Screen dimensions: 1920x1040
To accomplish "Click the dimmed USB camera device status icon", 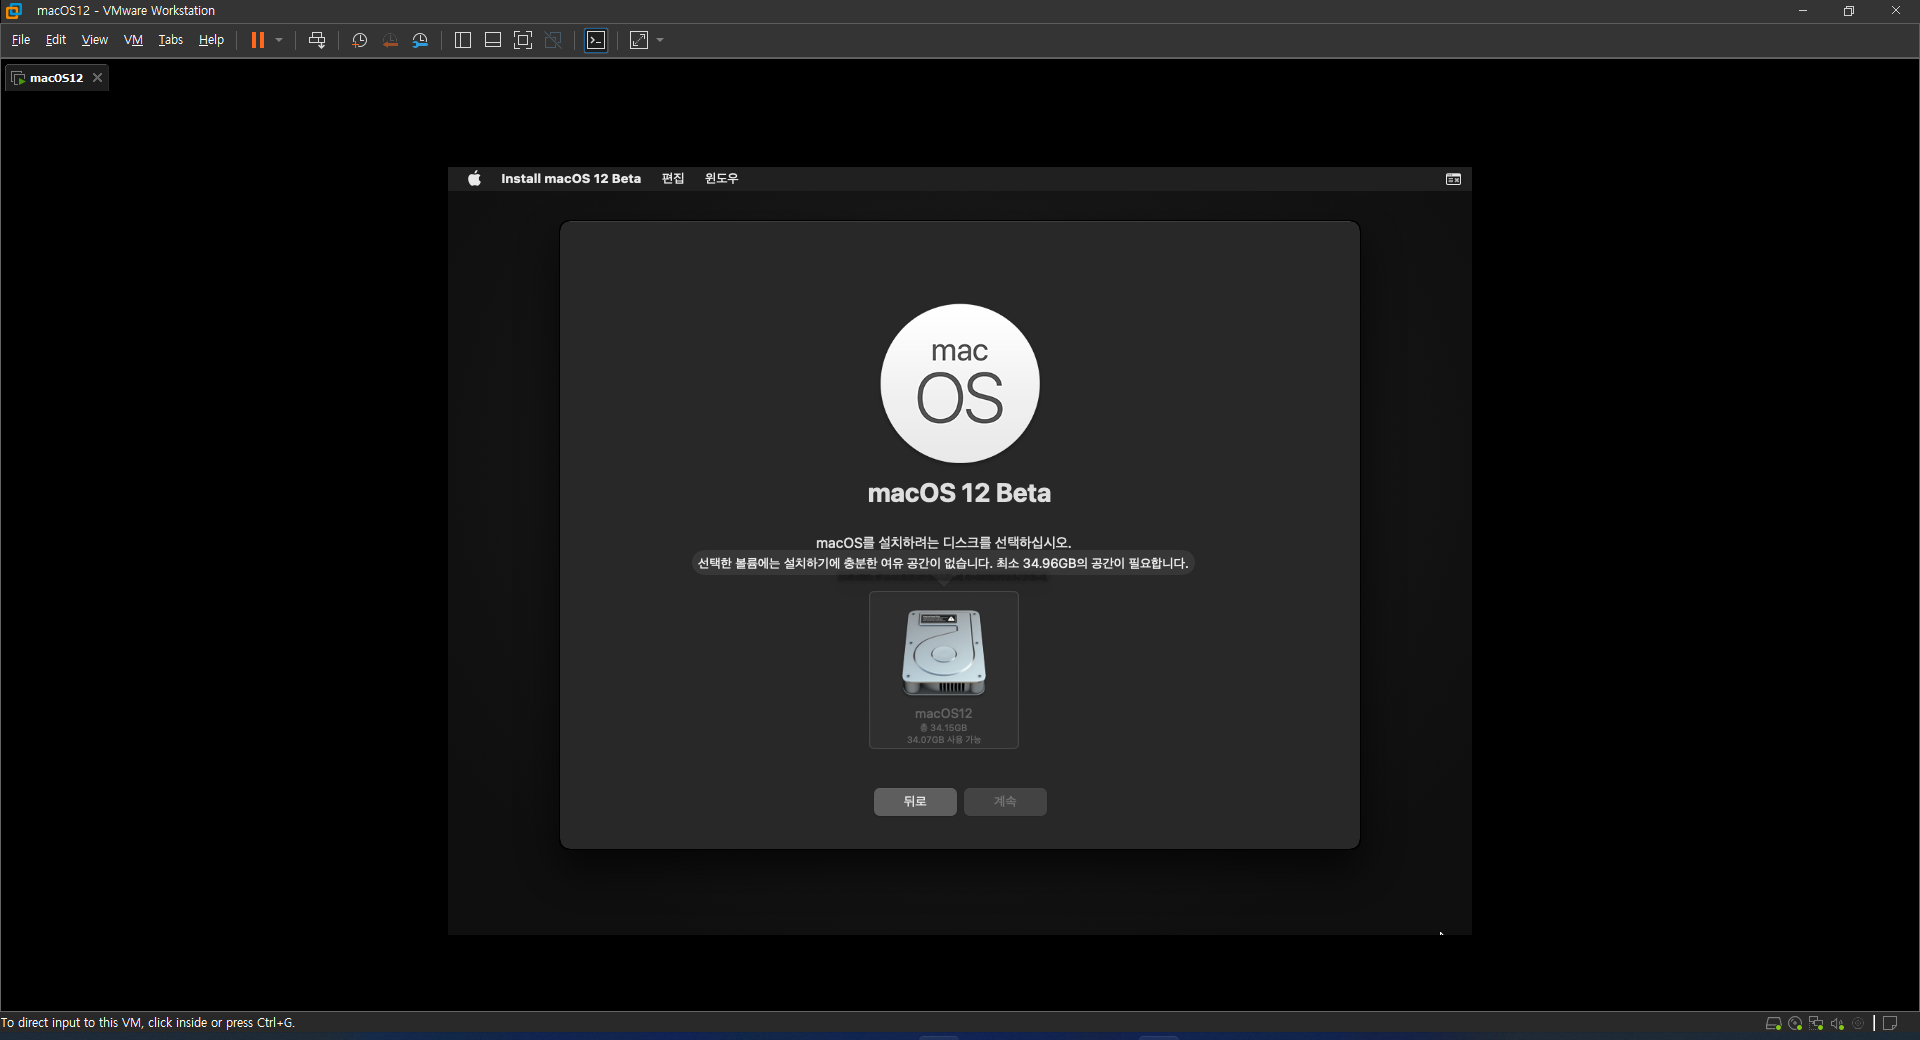I will pos(1858,1023).
